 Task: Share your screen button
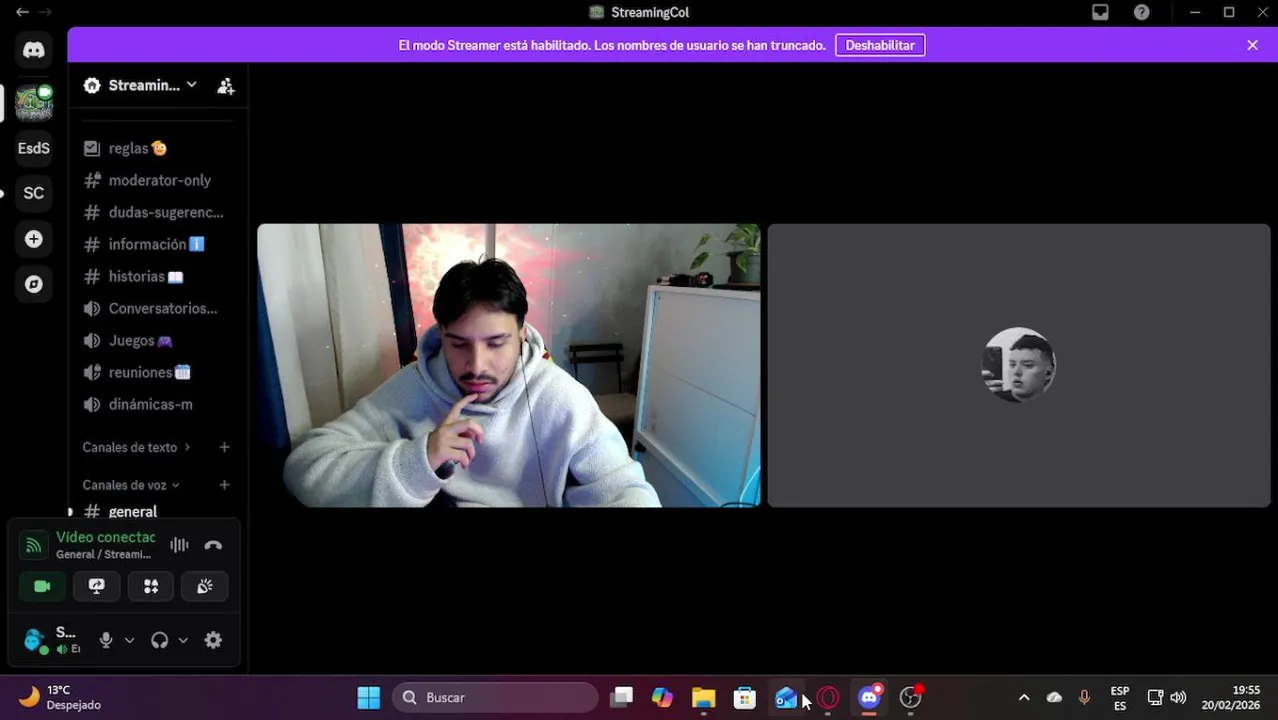point(96,586)
